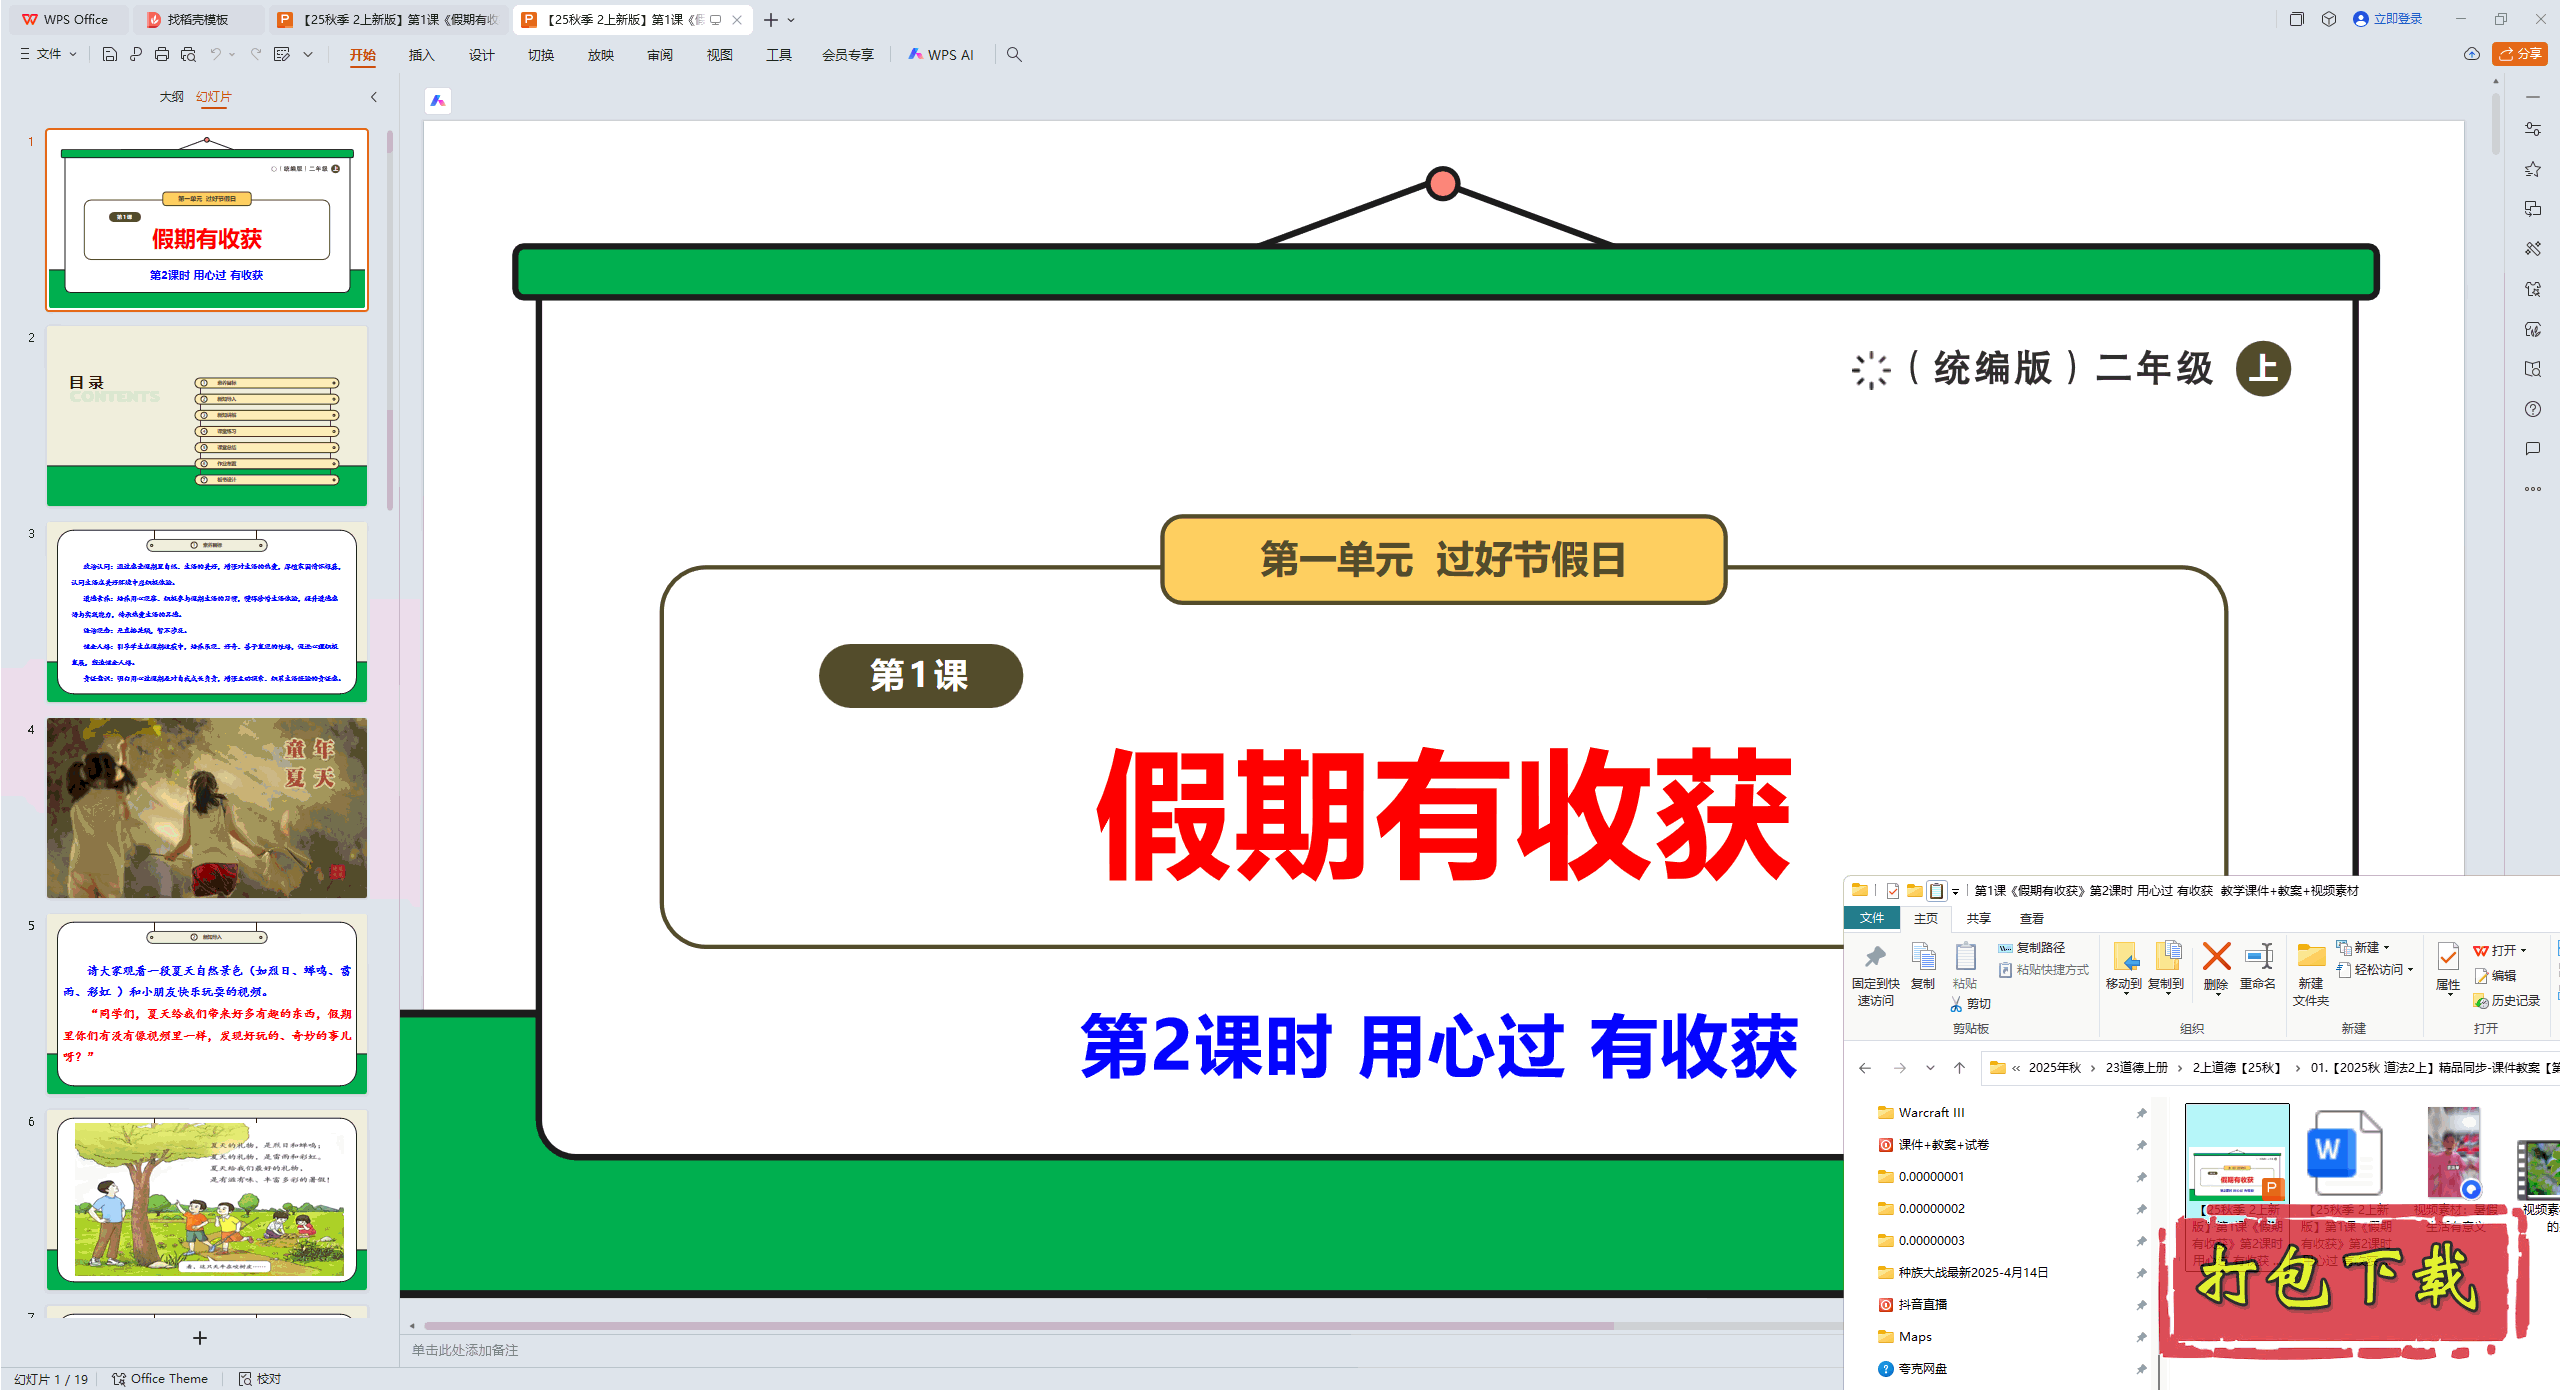Viewport: 2560px width, 1390px height.
Task: Click the Undo arrow icon
Action: pyautogui.click(x=215, y=55)
